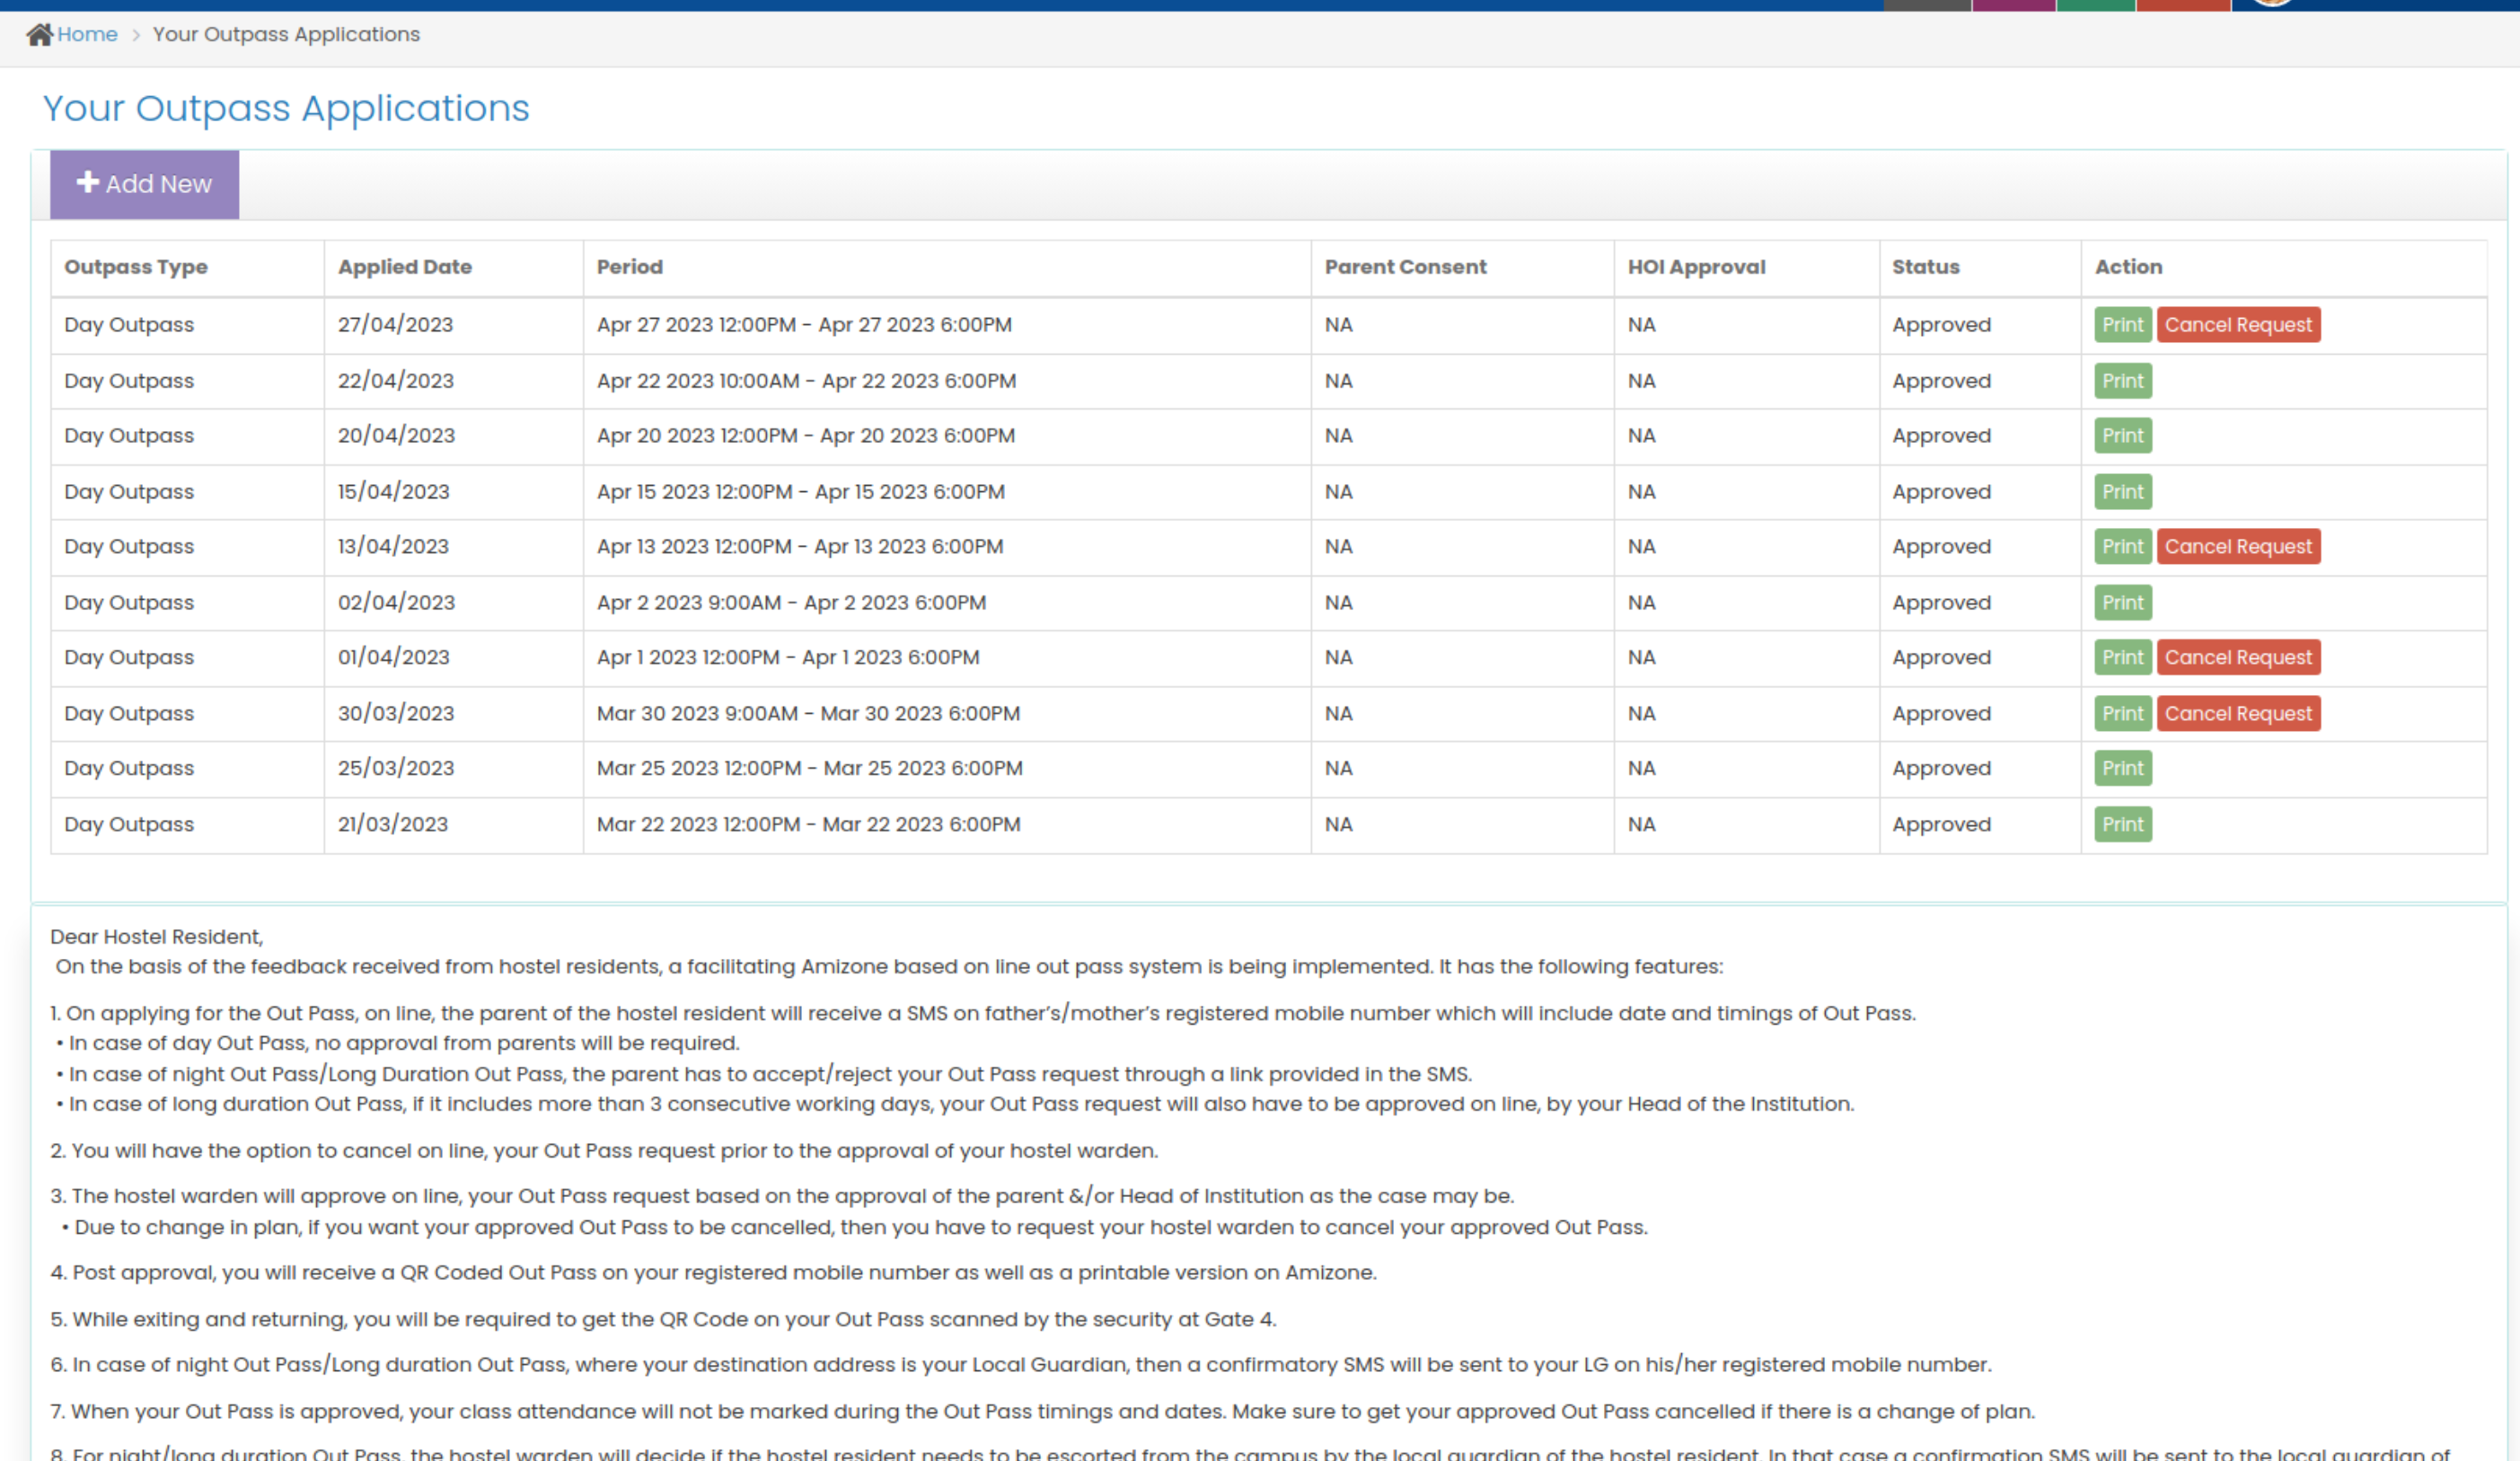
Task: Print the outpass applied 21/03/2023
Action: point(2122,825)
